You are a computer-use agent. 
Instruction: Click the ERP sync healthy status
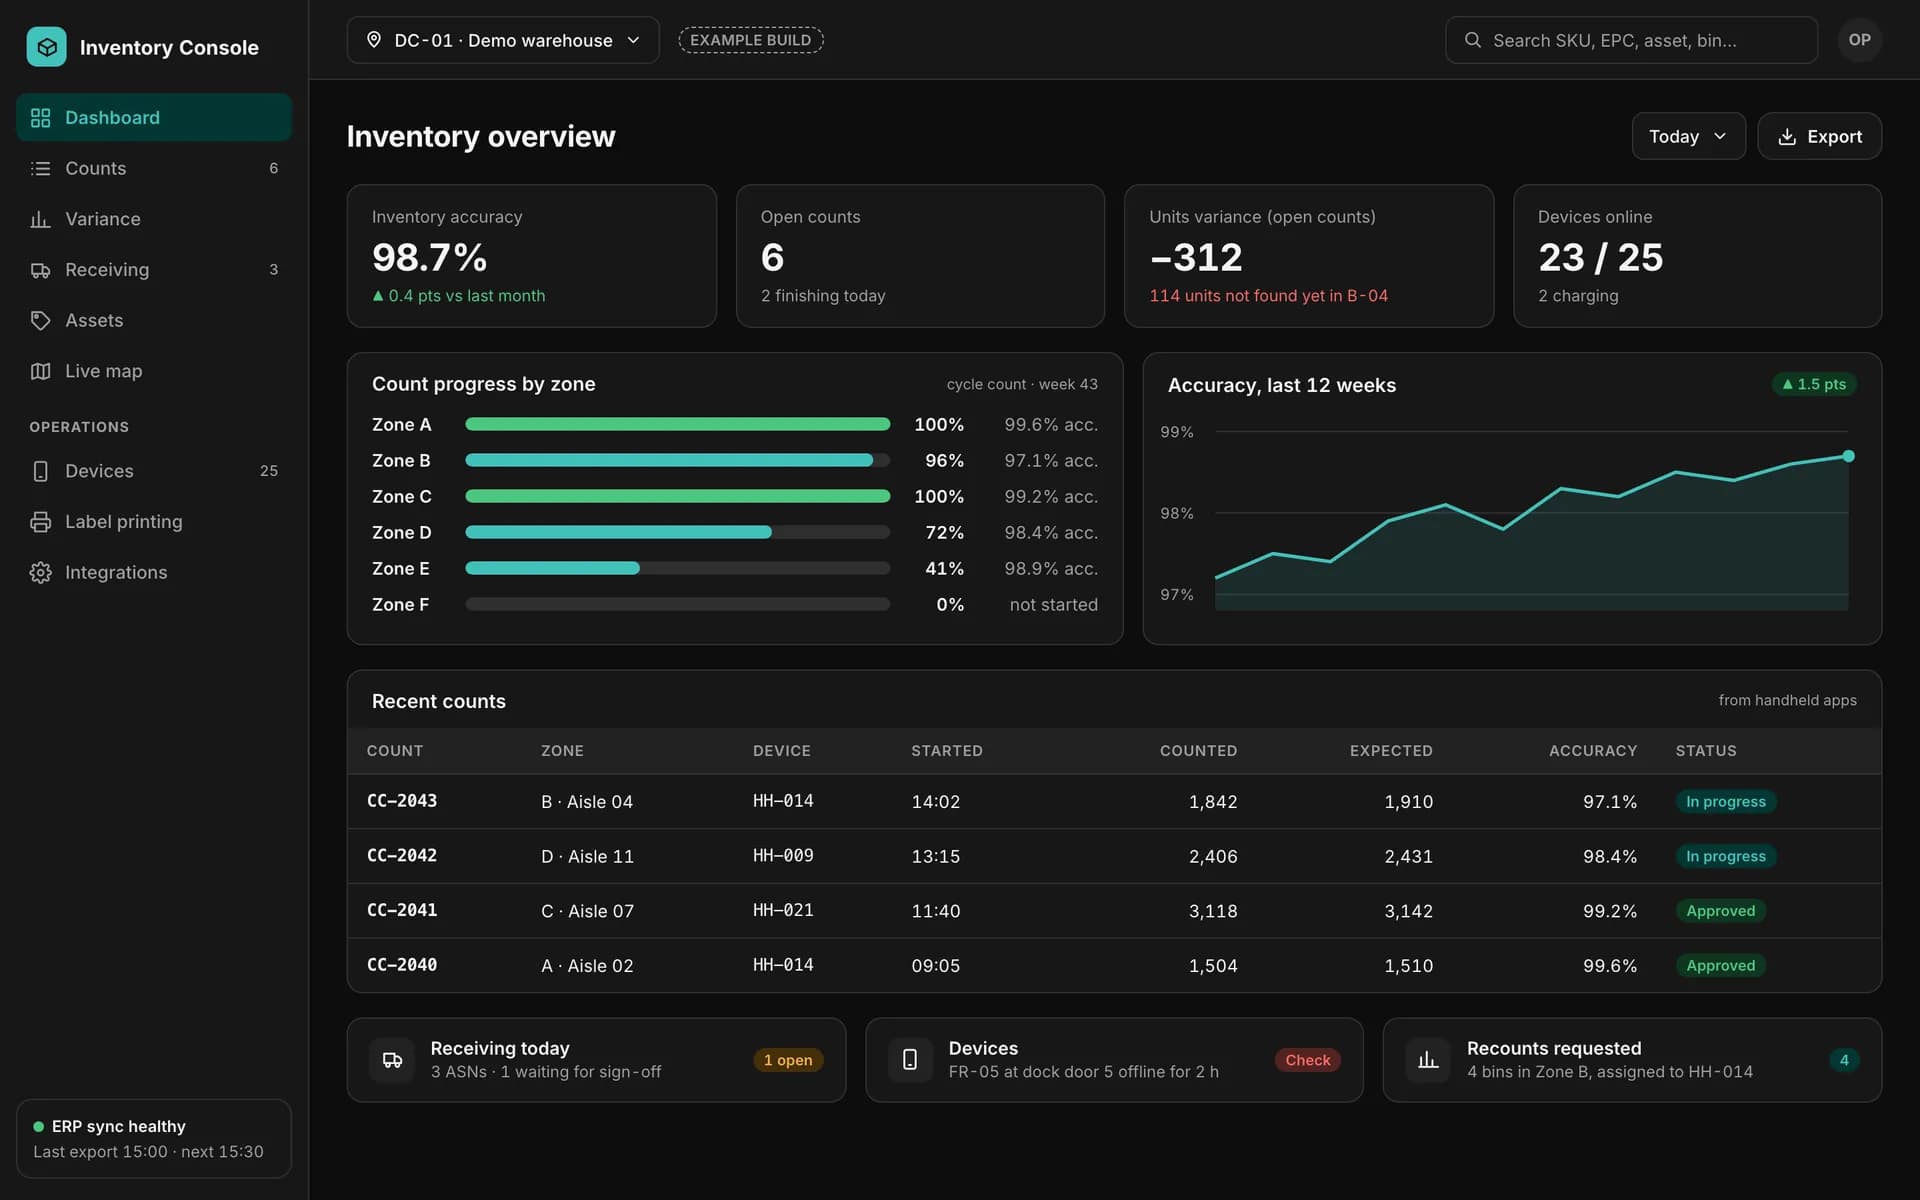(154, 1138)
